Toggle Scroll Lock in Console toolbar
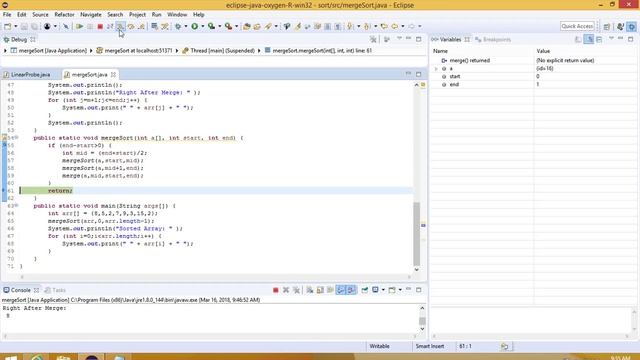The height and width of the screenshot is (360, 640). pos(320,290)
